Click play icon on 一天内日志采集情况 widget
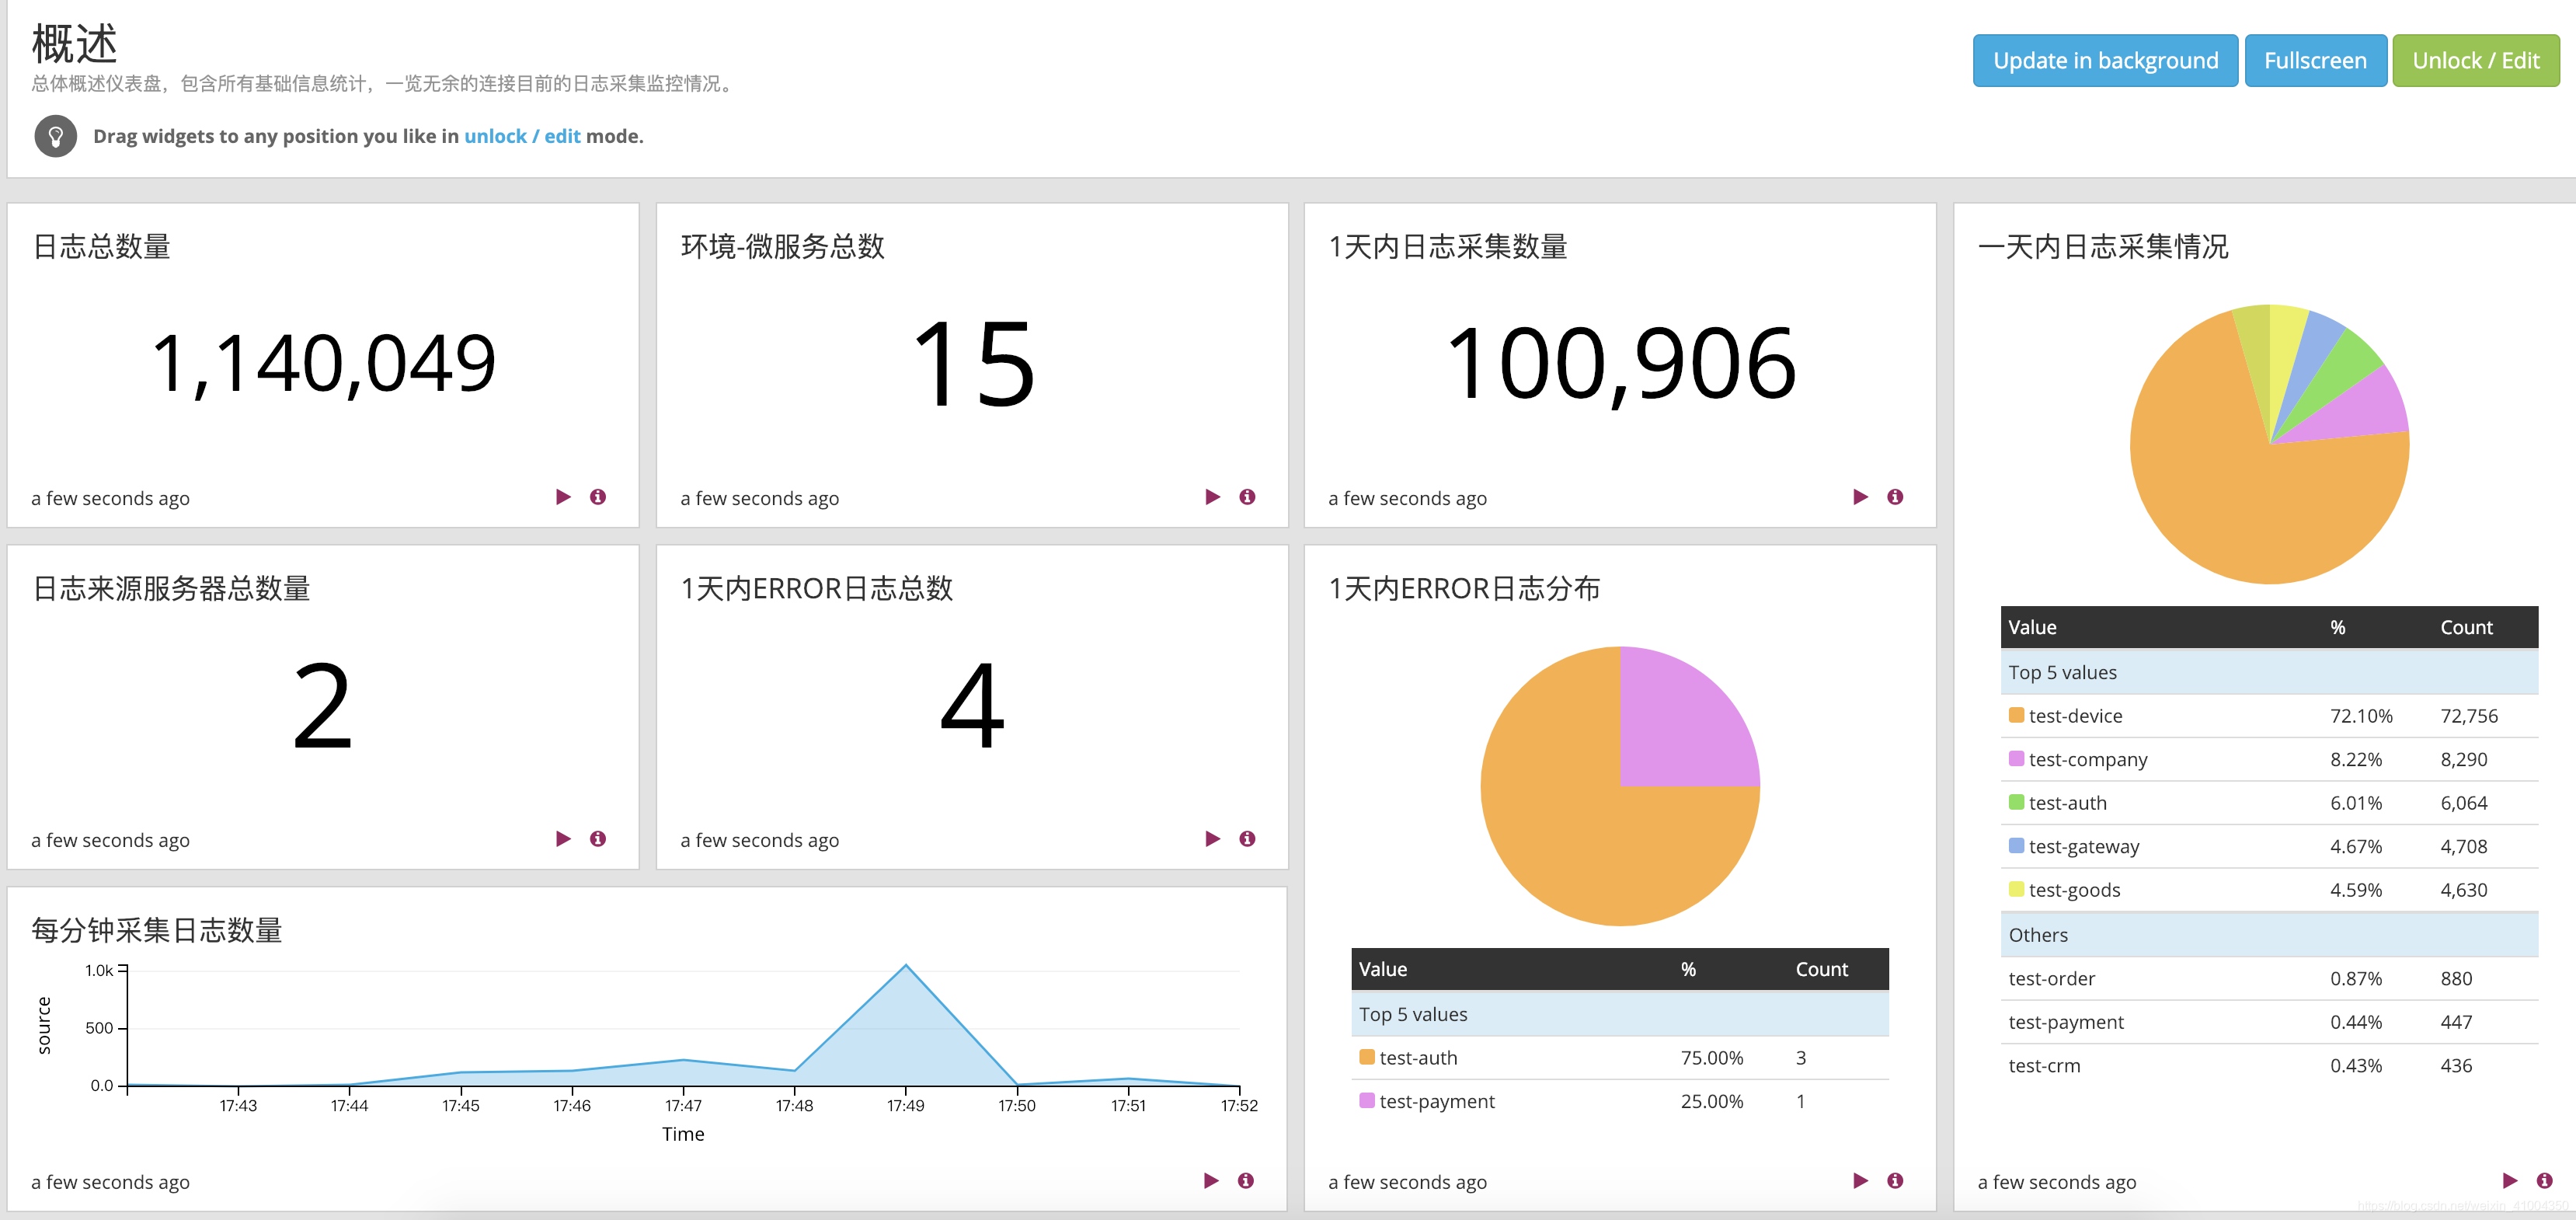 [2509, 1181]
